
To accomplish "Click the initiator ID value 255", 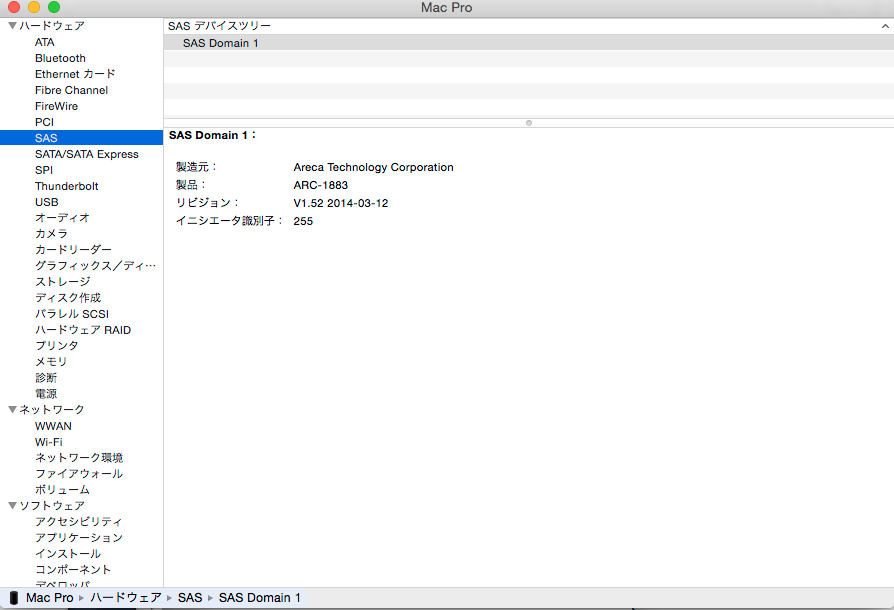I will (303, 221).
